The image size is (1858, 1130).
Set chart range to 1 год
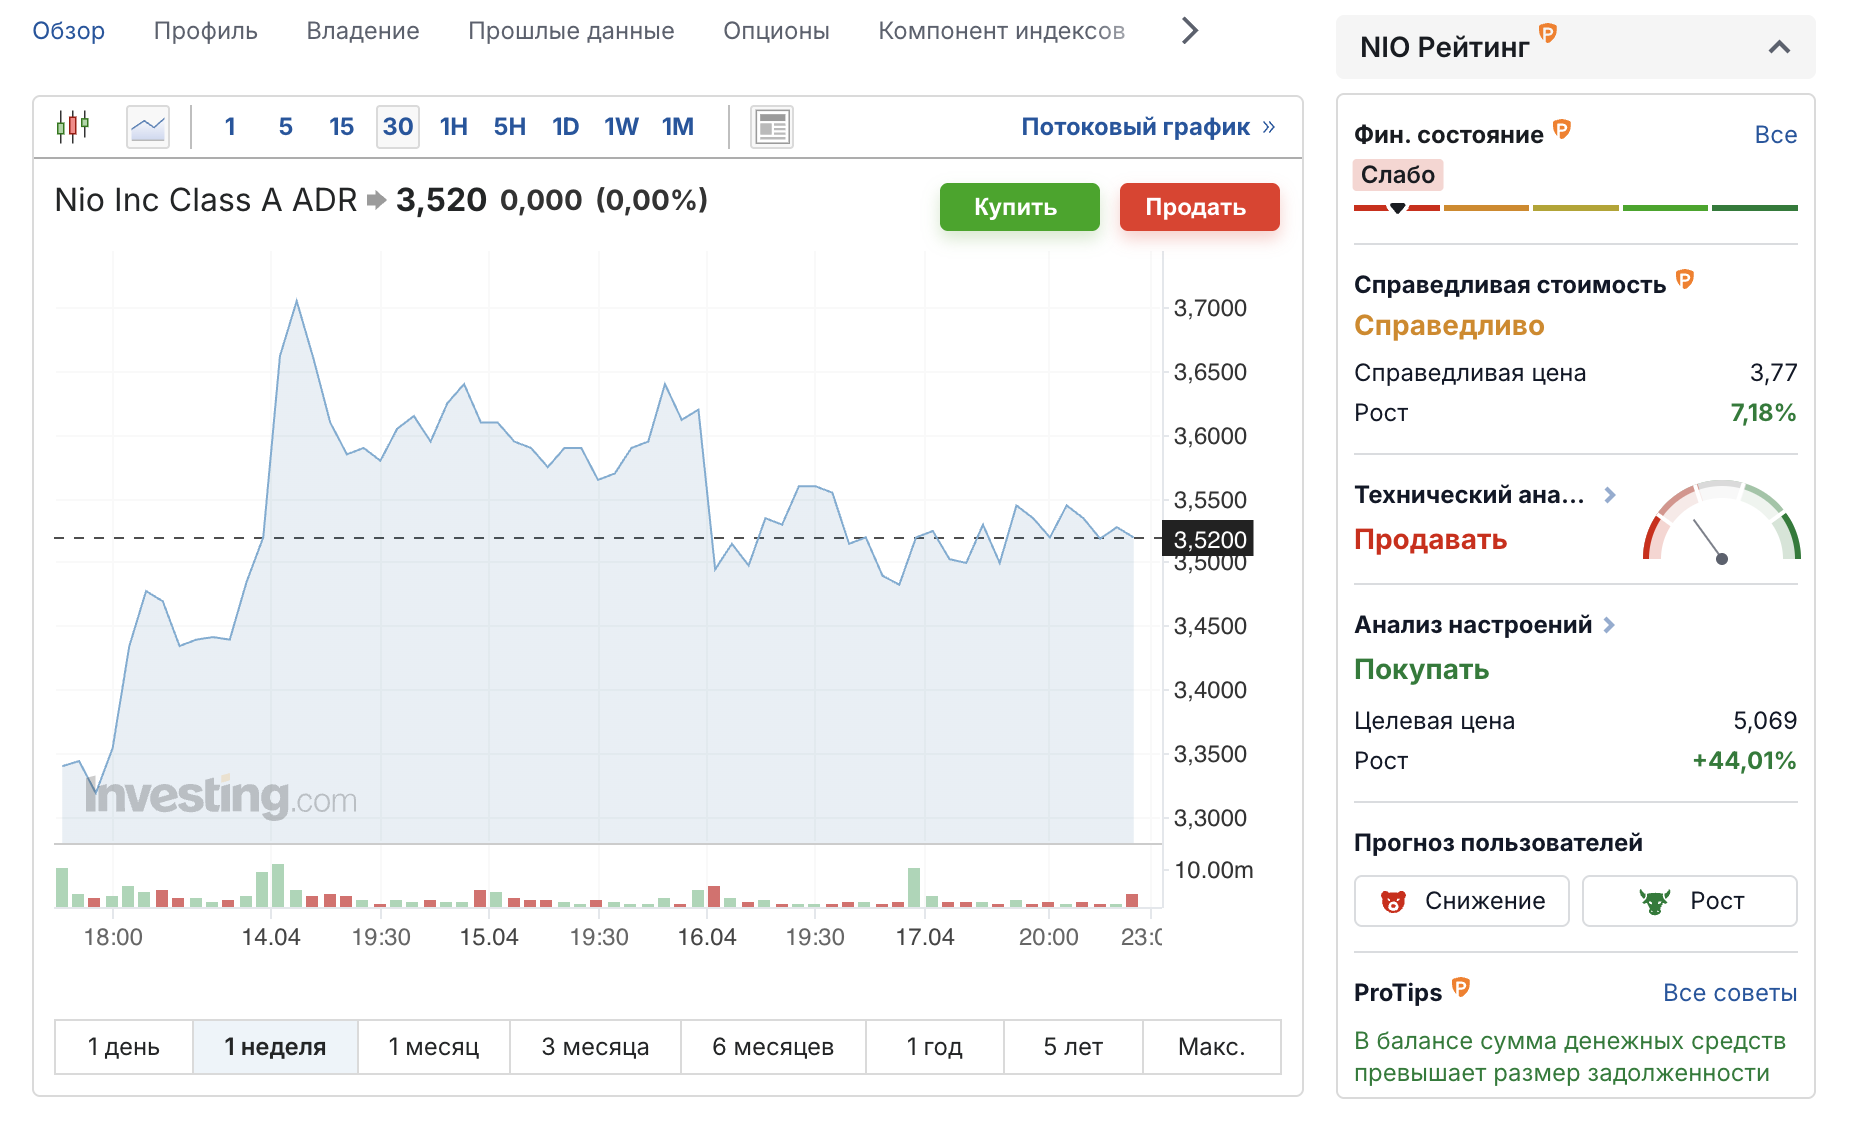[x=935, y=1047]
